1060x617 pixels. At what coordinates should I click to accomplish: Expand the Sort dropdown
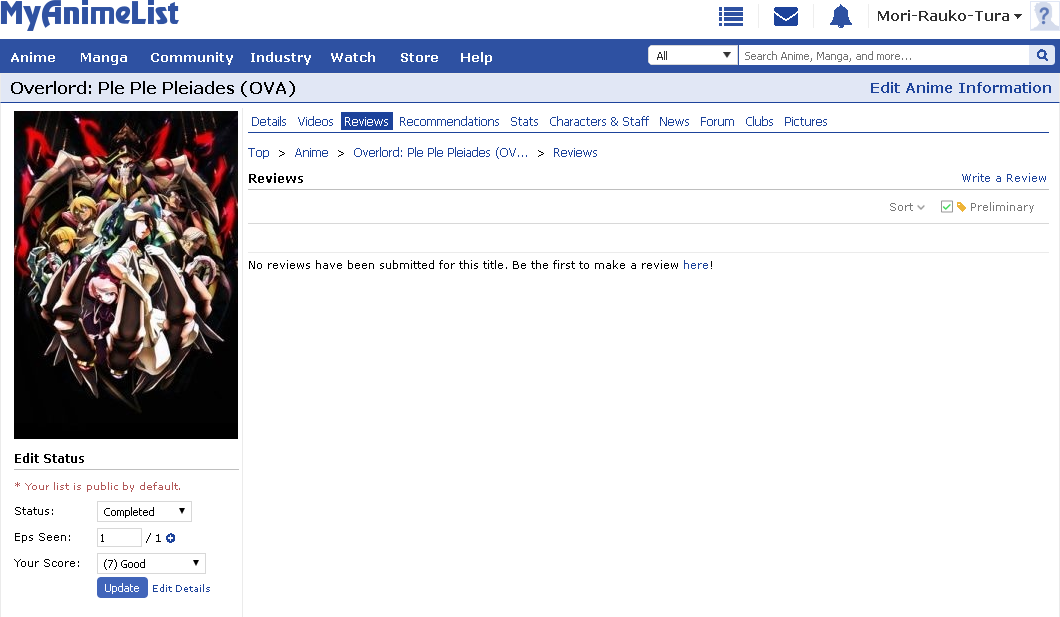pyautogui.click(x=906, y=207)
